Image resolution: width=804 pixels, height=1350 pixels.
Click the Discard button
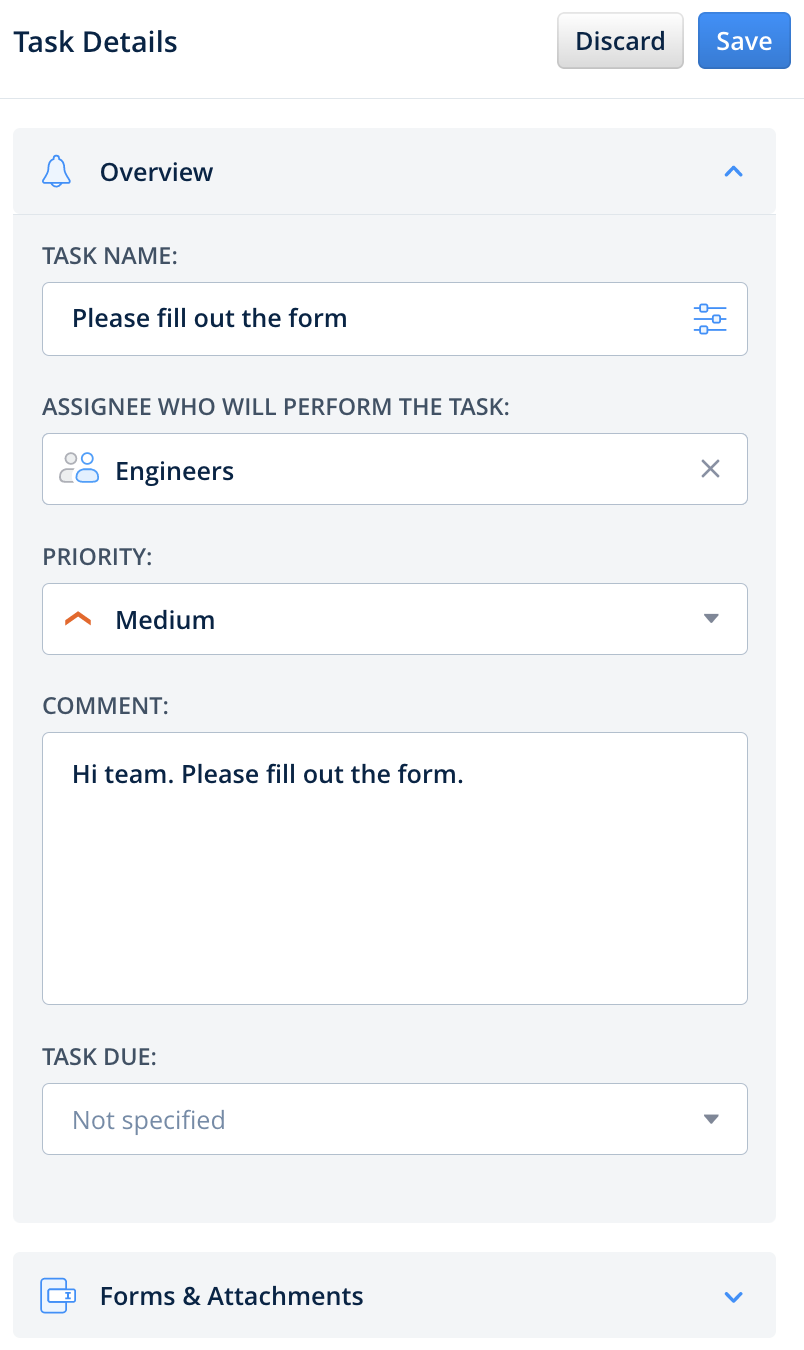coord(620,40)
